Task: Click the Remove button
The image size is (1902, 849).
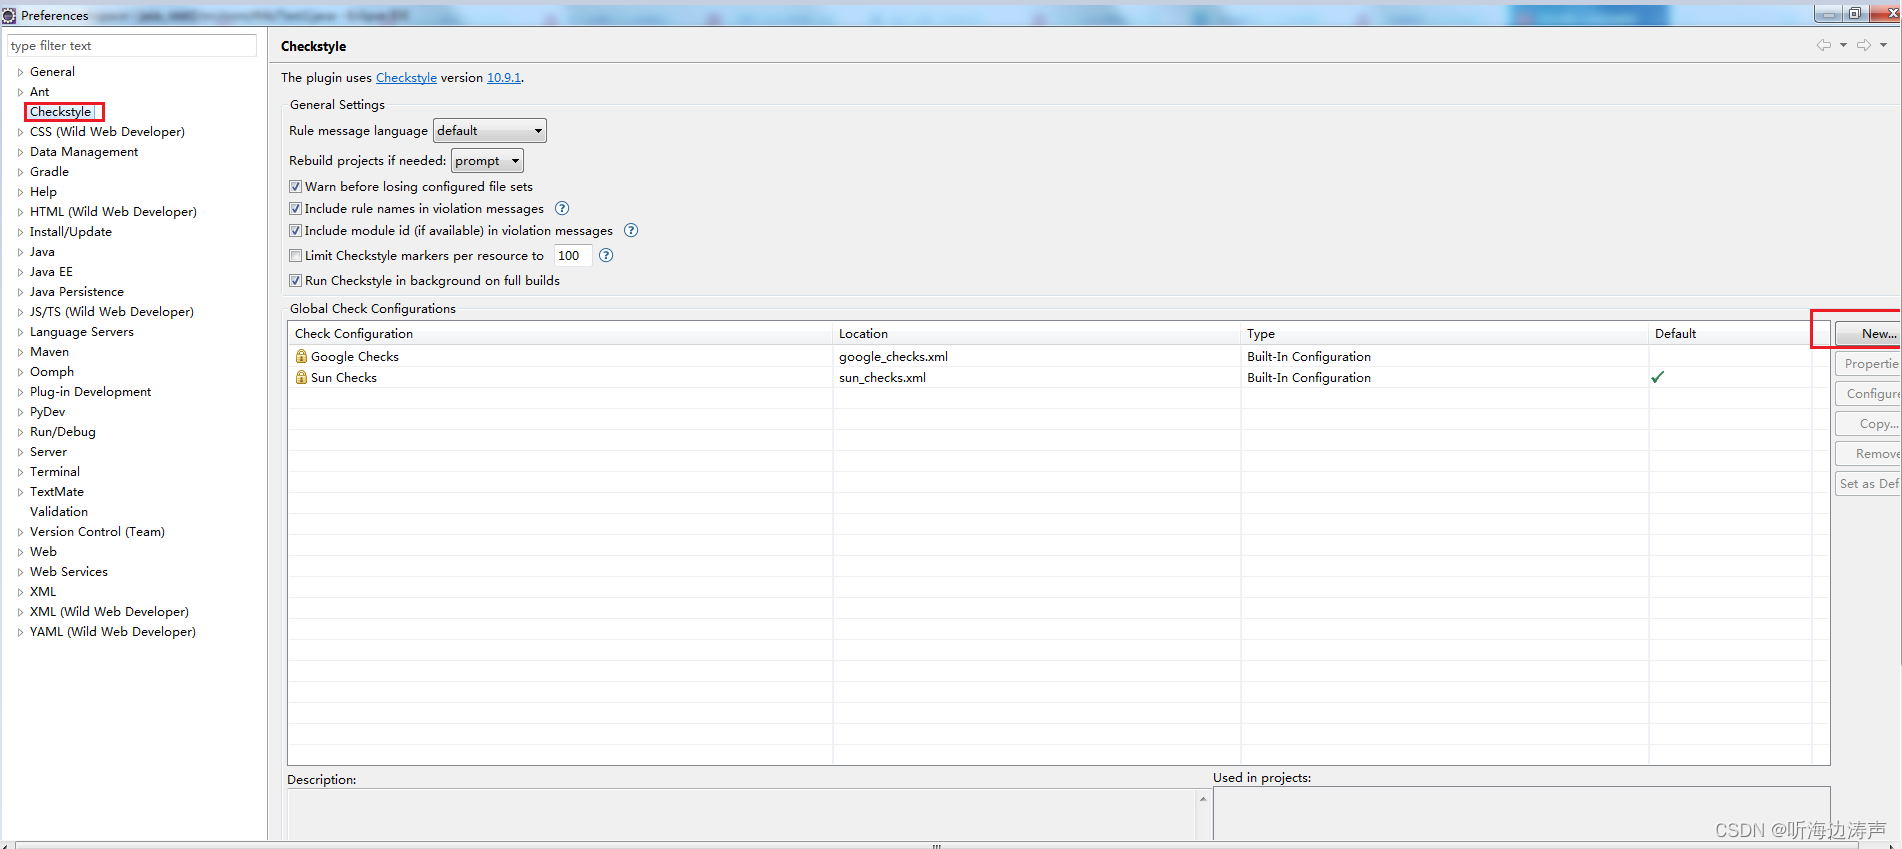Action: tap(1868, 454)
